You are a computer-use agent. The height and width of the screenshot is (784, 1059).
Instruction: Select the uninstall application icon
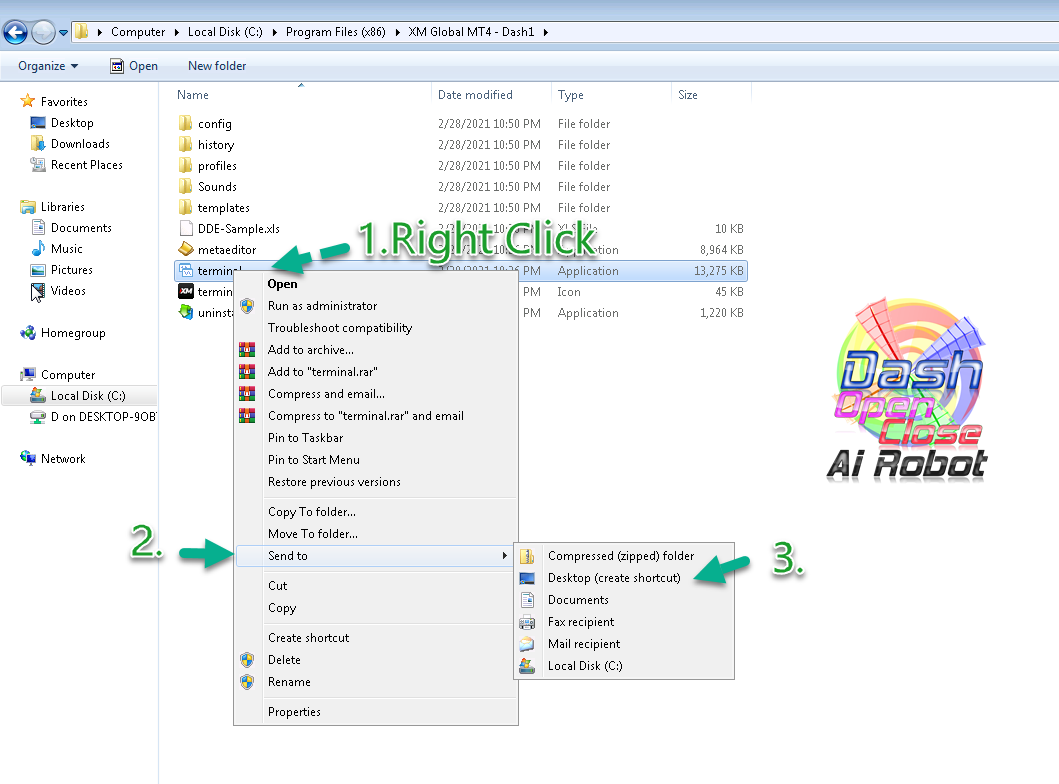coord(186,312)
